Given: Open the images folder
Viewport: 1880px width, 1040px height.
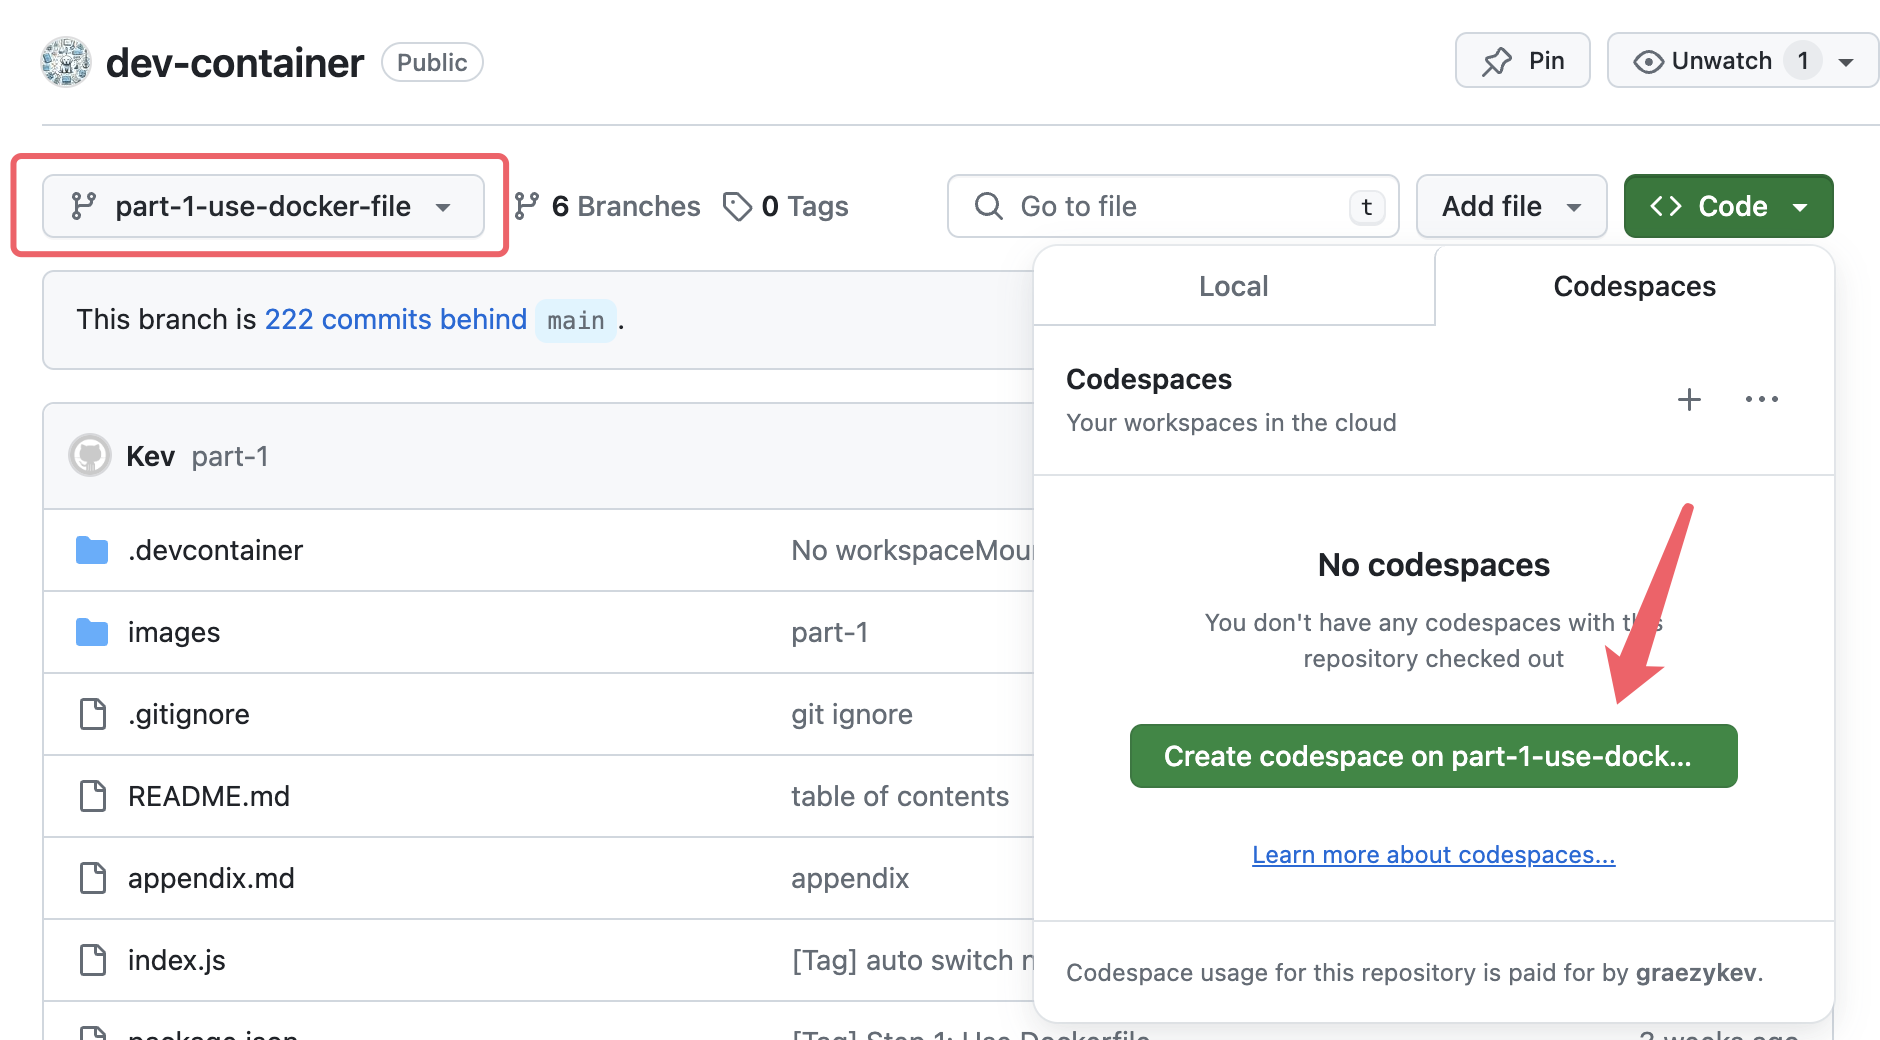Looking at the screenshot, I should [174, 632].
